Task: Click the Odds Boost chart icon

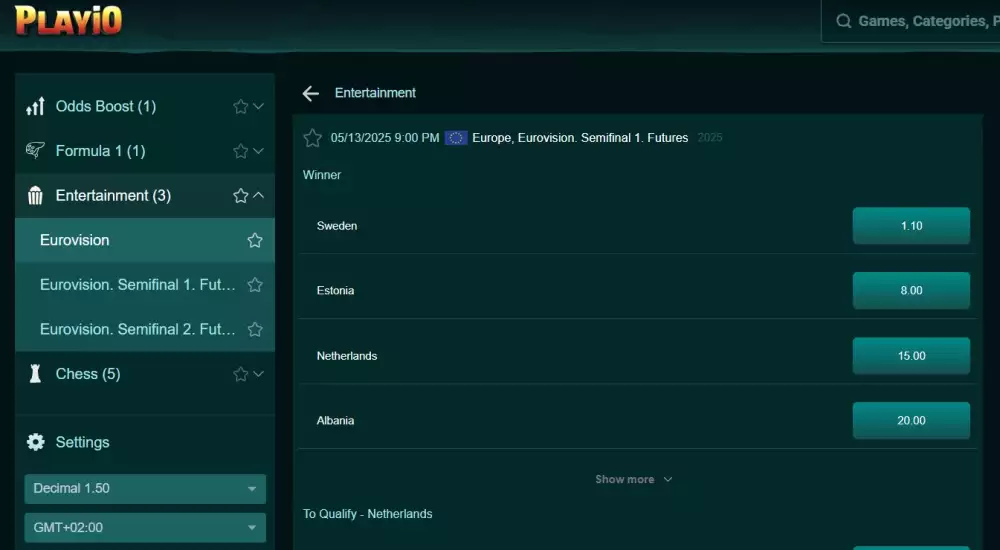Action: [35, 106]
